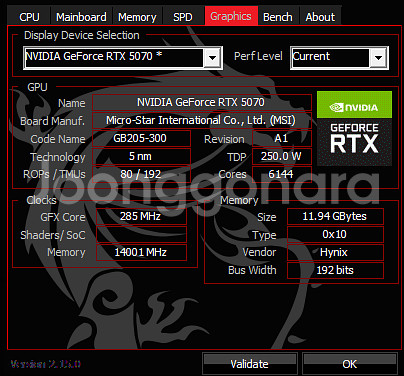Click the memory vendor Hynix
Image resolution: width=404 pixels, height=376 pixels.
(x=335, y=252)
